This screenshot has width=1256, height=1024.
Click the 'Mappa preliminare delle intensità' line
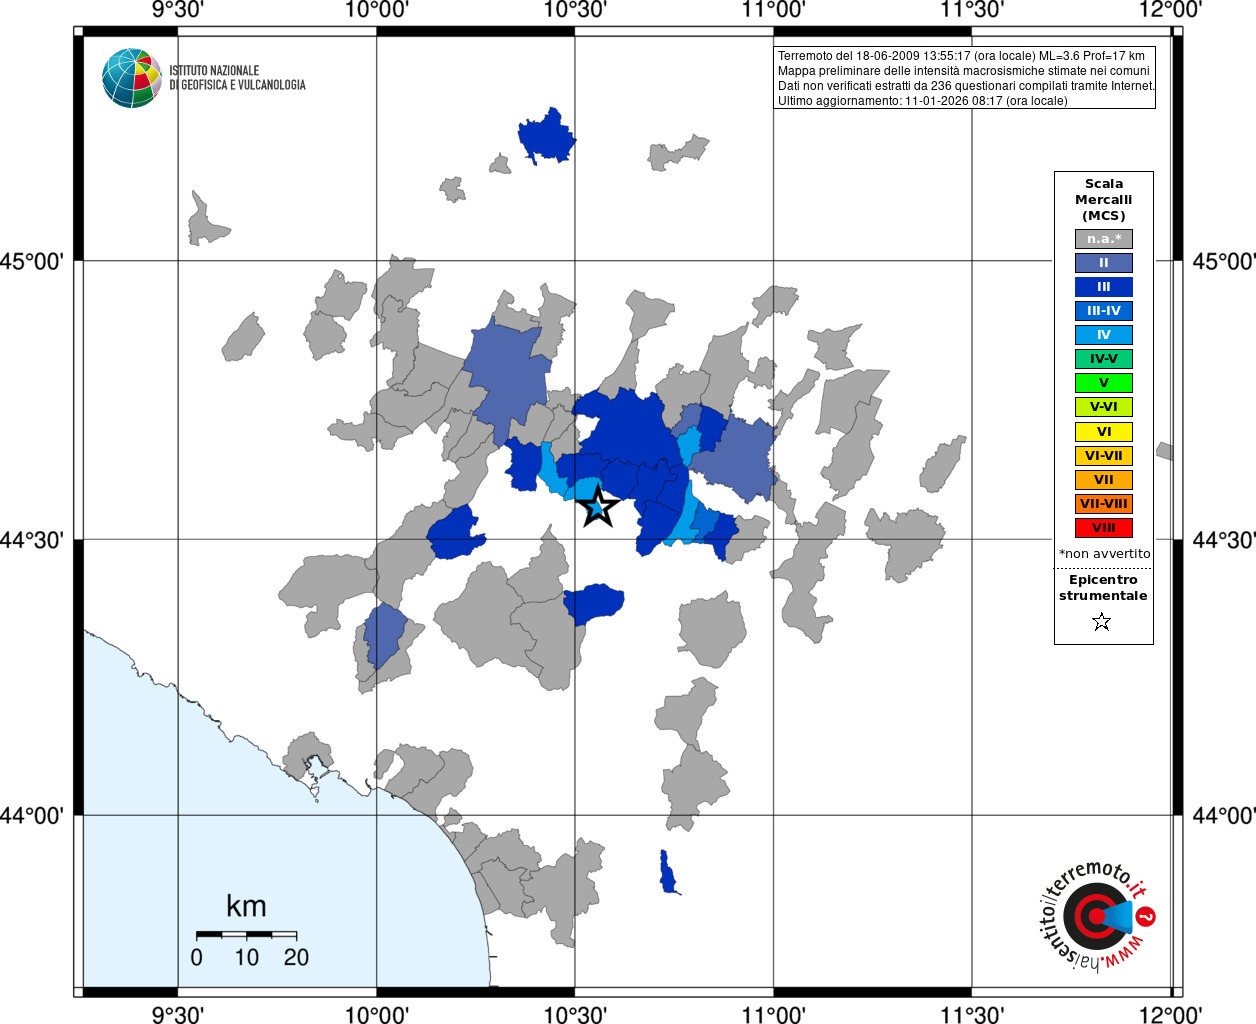pyautogui.click(x=964, y=71)
